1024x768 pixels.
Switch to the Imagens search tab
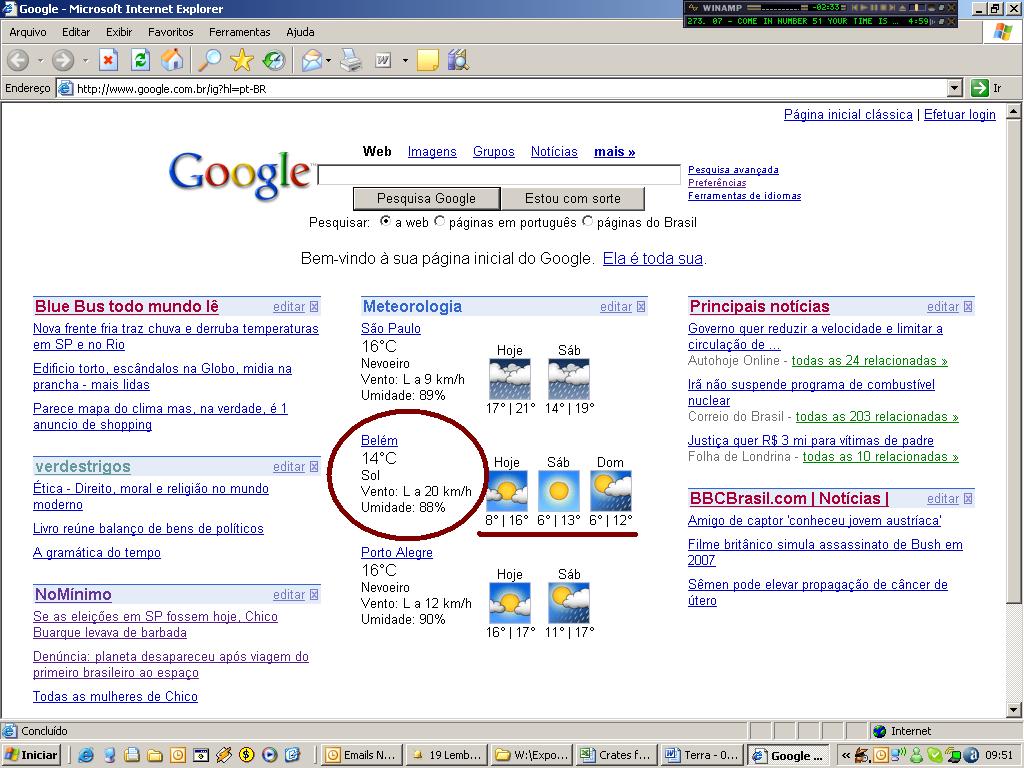pos(432,152)
